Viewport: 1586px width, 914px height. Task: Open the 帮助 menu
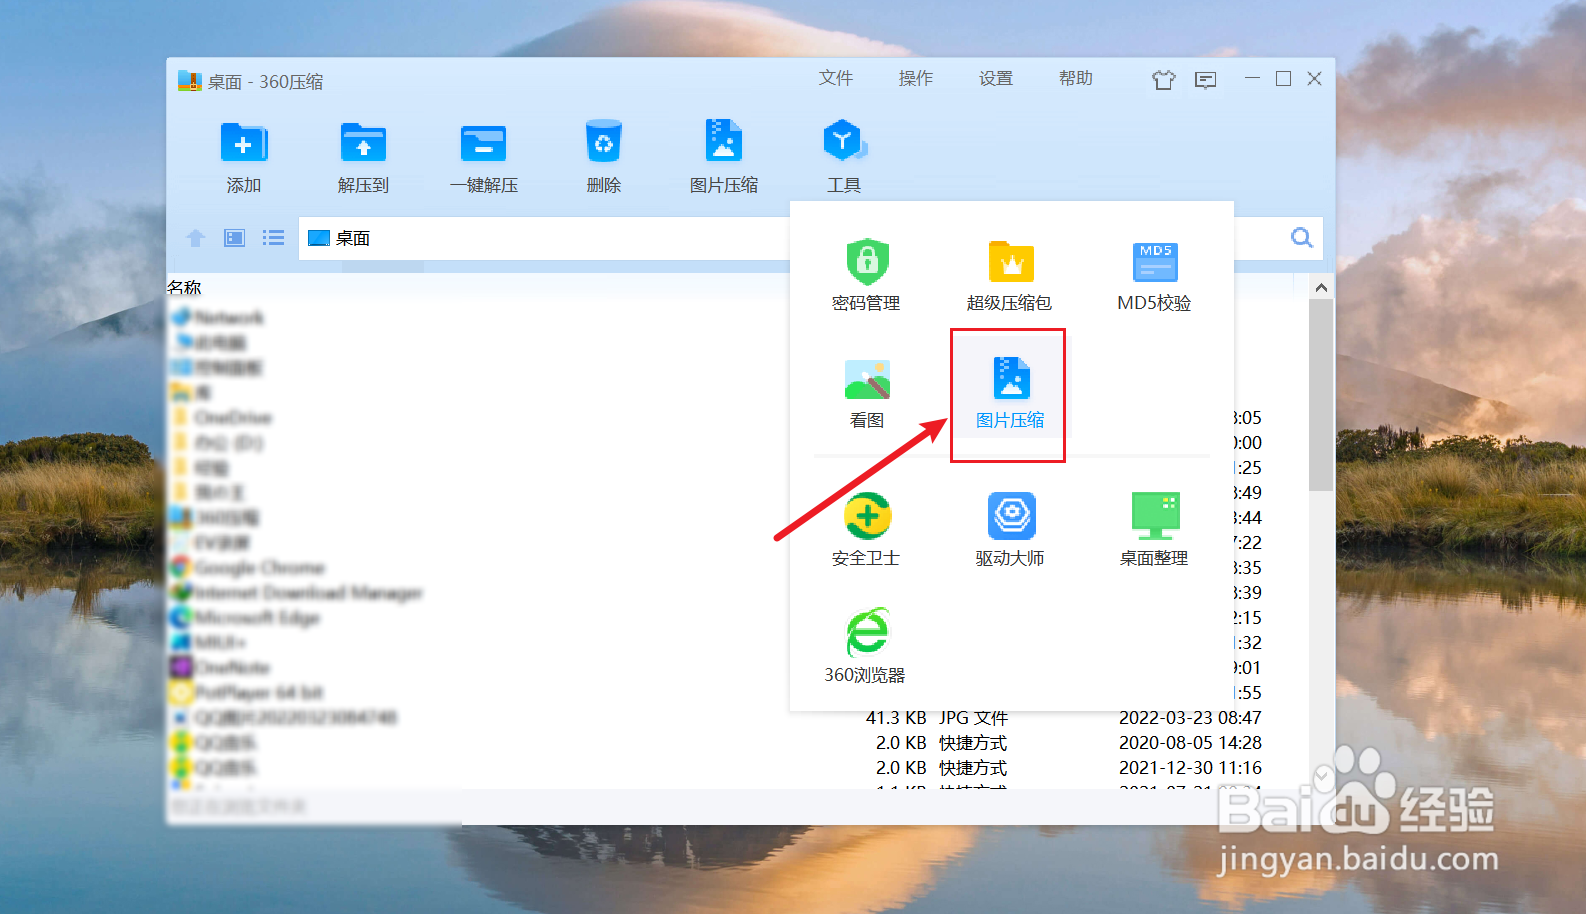tap(1076, 78)
